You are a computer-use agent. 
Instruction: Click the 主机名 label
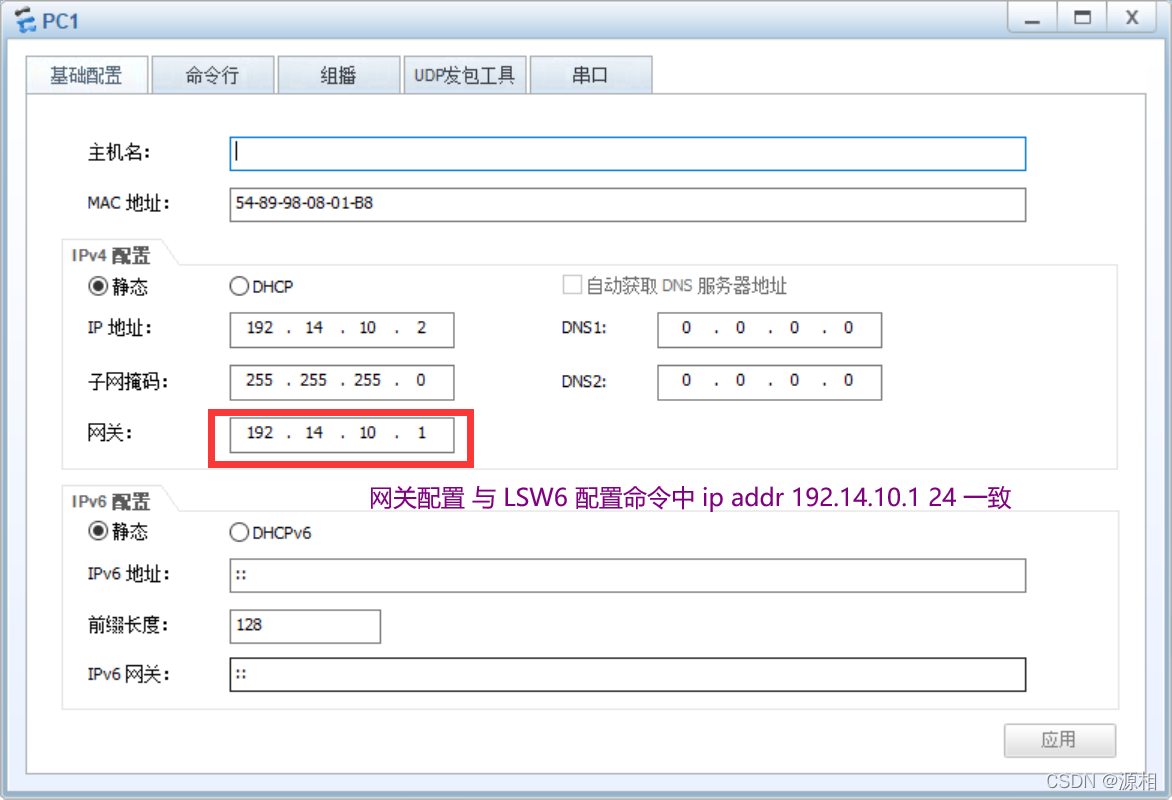[x=119, y=153]
